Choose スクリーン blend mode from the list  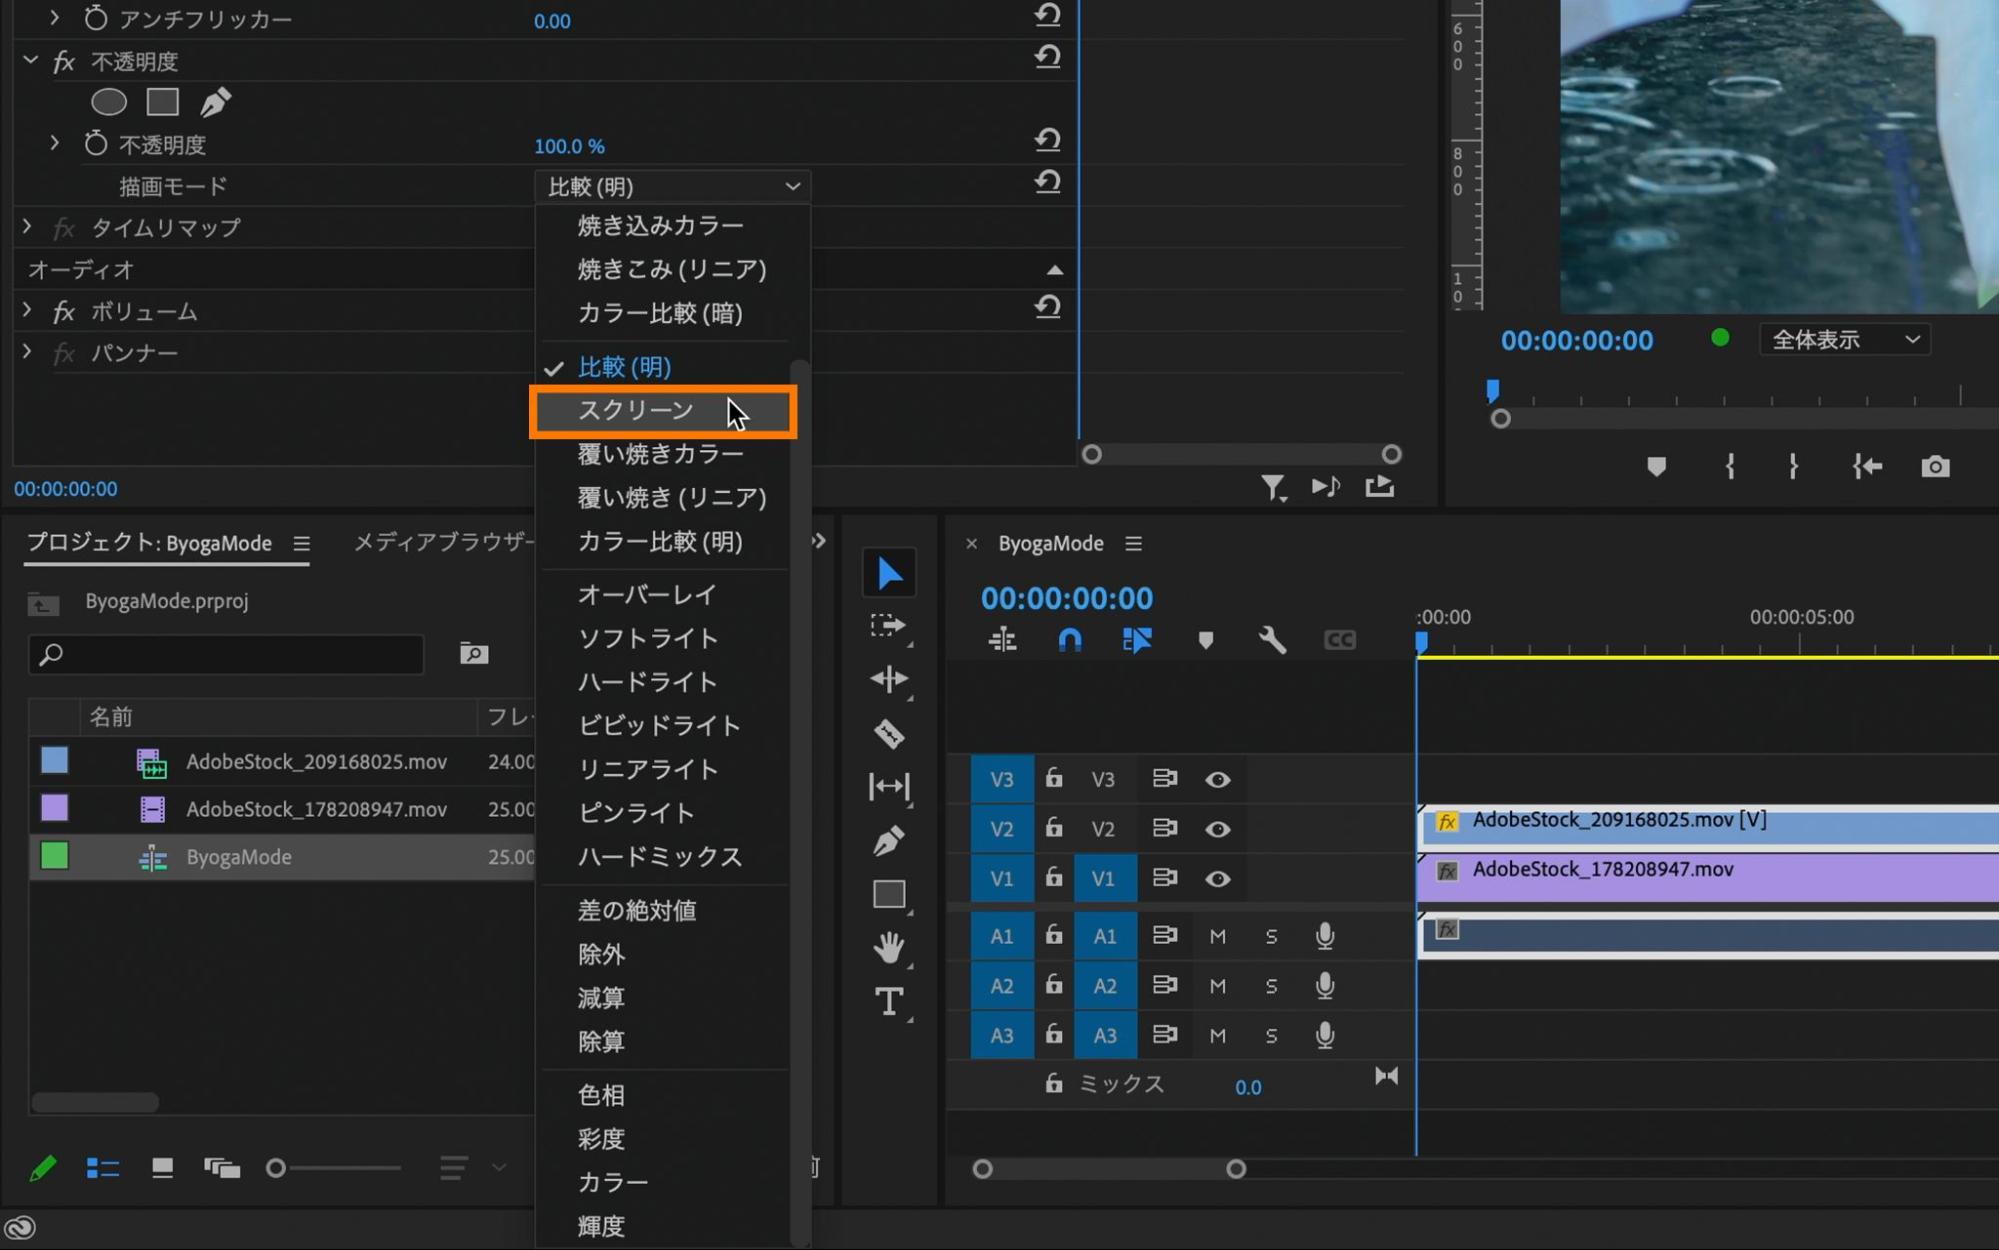coord(636,410)
